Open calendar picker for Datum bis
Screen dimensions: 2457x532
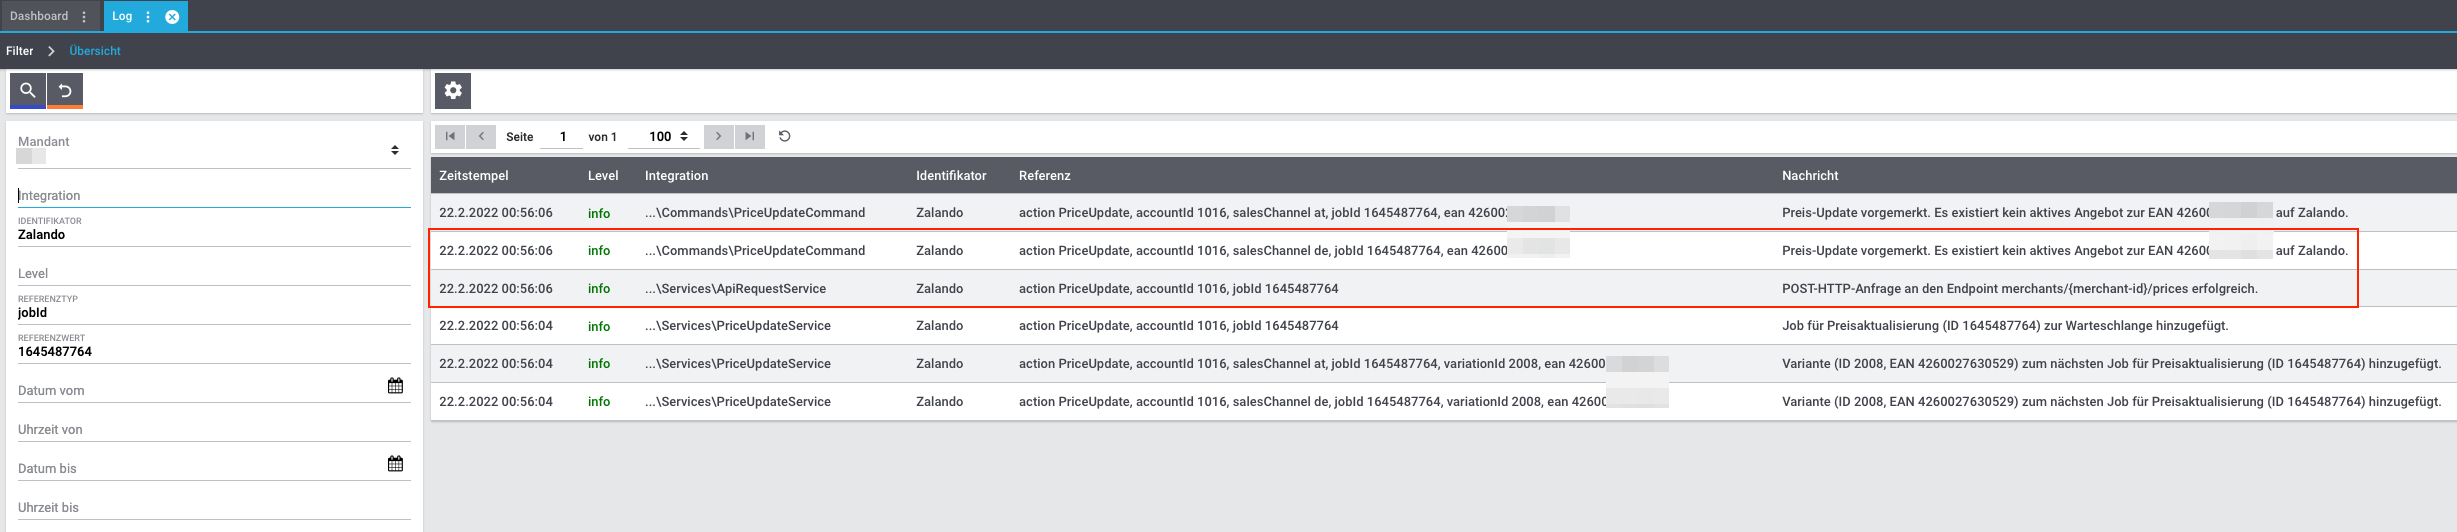[x=395, y=464]
